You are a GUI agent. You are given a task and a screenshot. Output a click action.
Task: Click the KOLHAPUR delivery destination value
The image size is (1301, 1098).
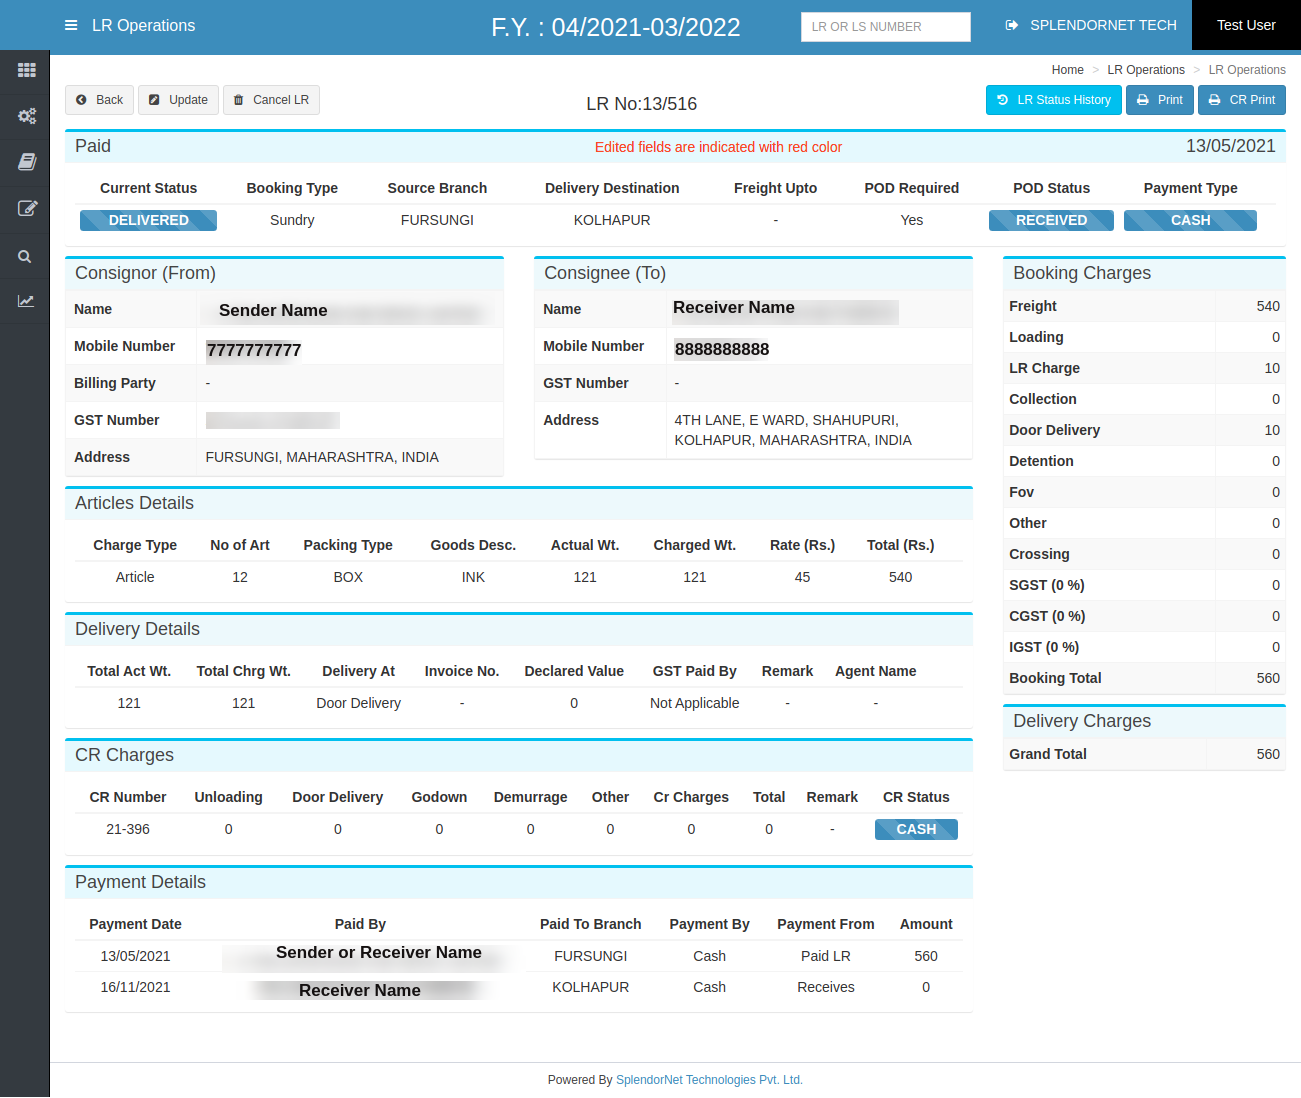pos(612,220)
